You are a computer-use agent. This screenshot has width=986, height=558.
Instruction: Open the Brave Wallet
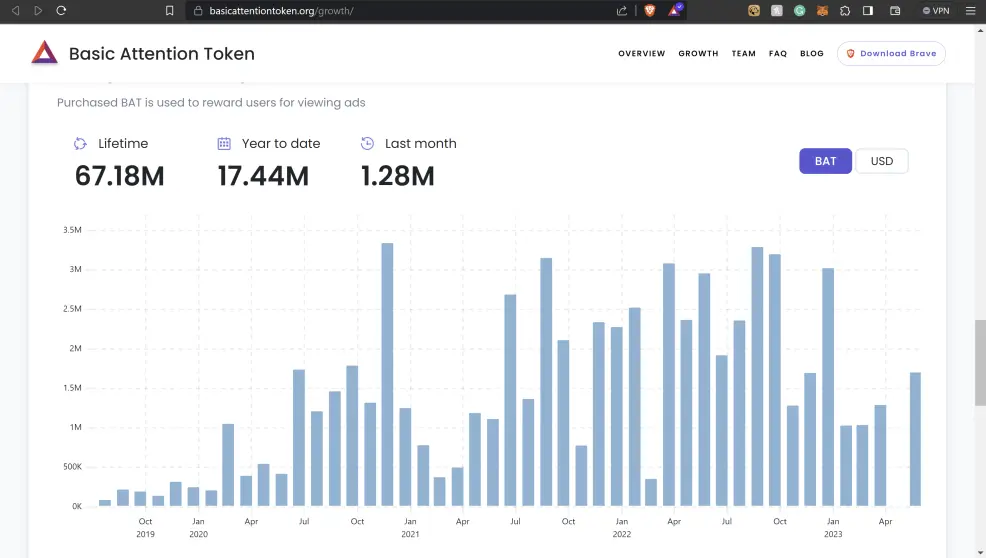pyautogui.click(x=895, y=11)
